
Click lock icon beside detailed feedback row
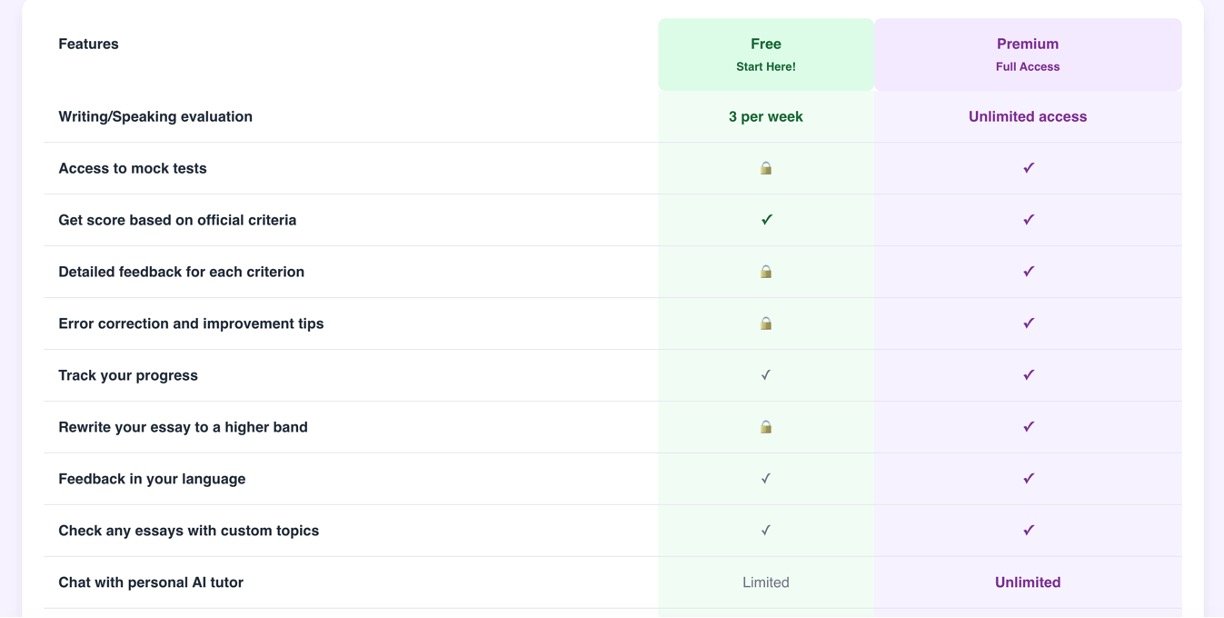coord(766,271)
